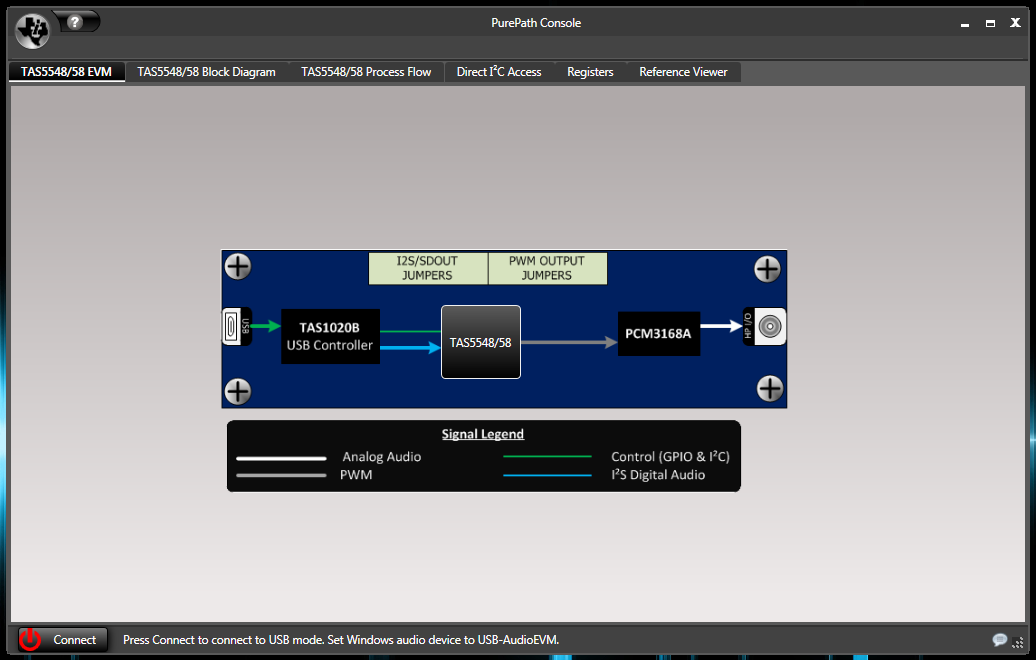Click the red power icon beside Connect
This screenshot has height=660, width=1036.
point(29,639)
